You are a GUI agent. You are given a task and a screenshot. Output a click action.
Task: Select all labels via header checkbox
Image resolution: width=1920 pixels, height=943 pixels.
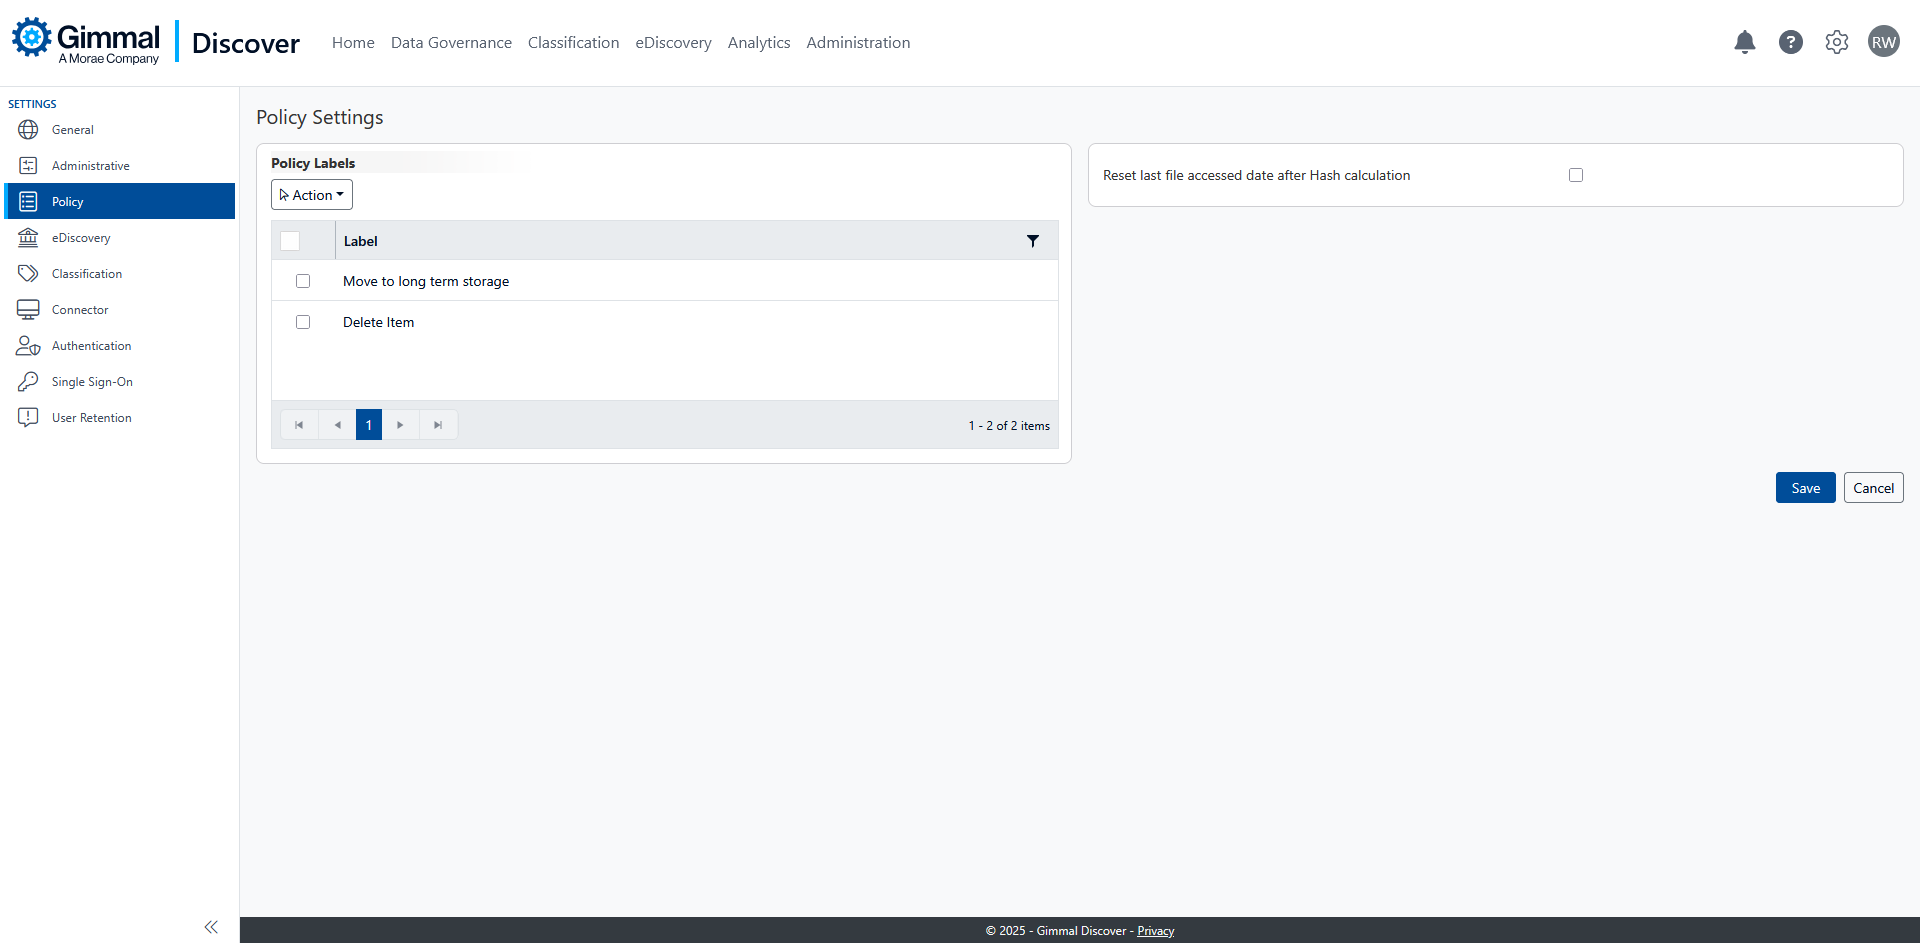(x=290, y=241)
